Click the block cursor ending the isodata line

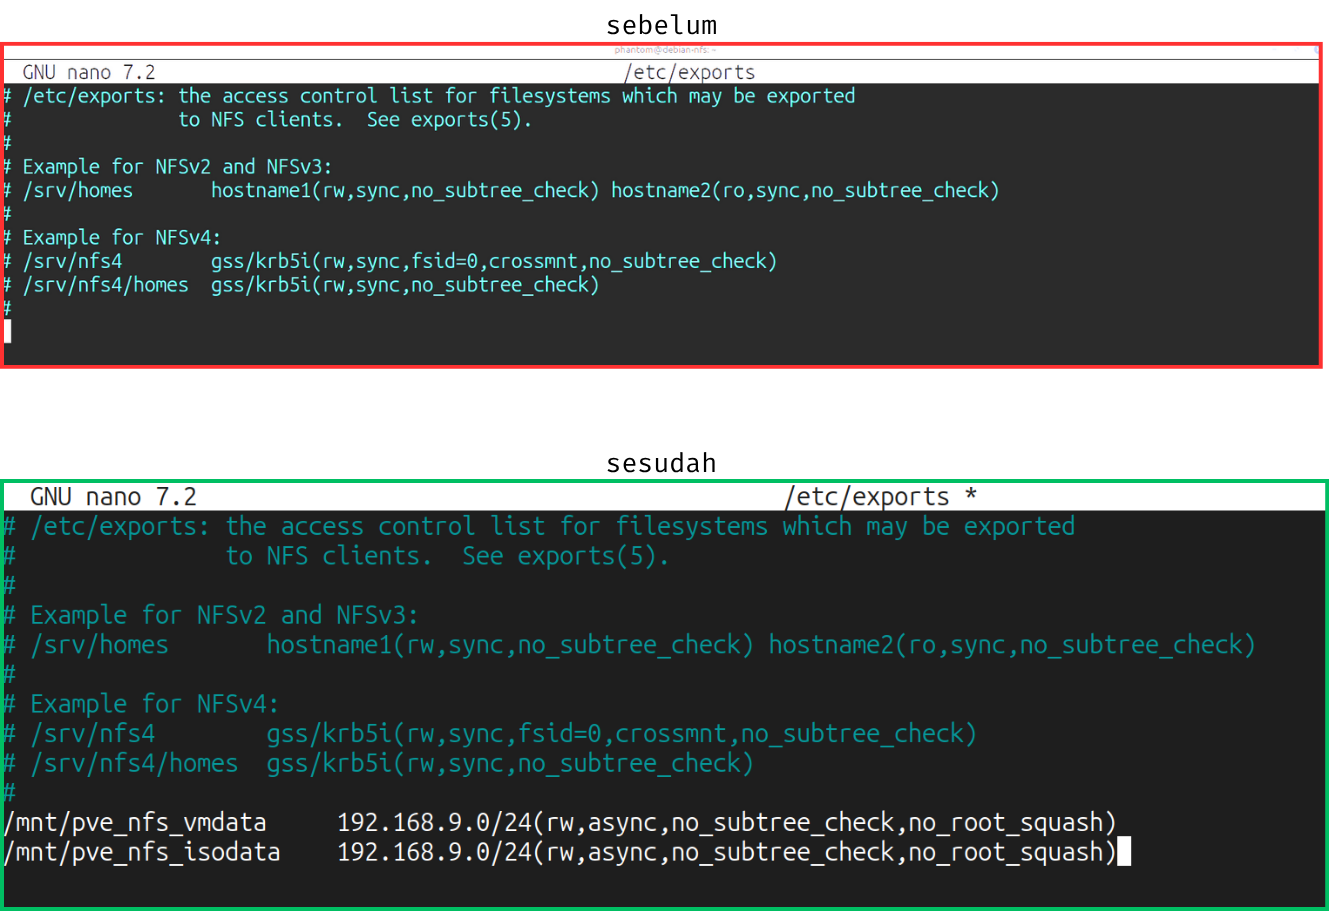(x=1124, y=853)
